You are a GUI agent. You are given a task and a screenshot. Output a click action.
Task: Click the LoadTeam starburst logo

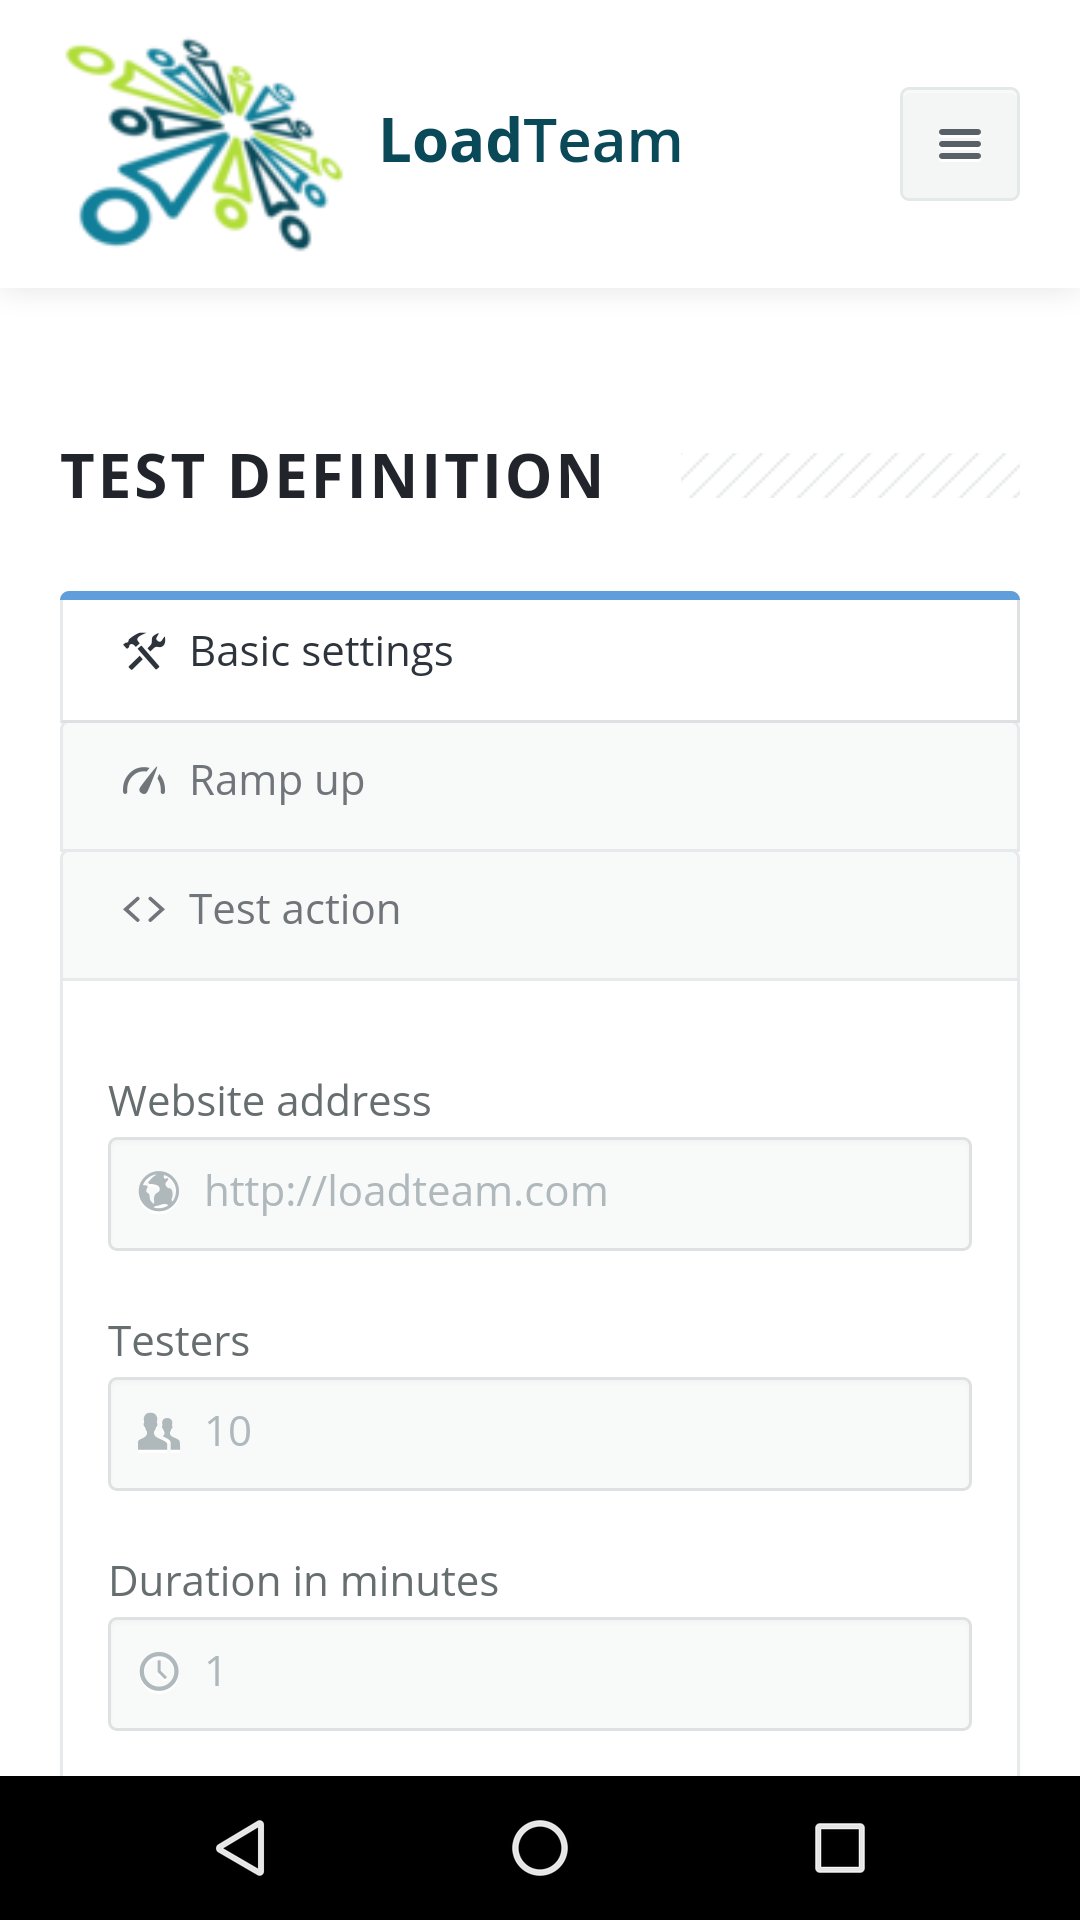coord(204,144)
